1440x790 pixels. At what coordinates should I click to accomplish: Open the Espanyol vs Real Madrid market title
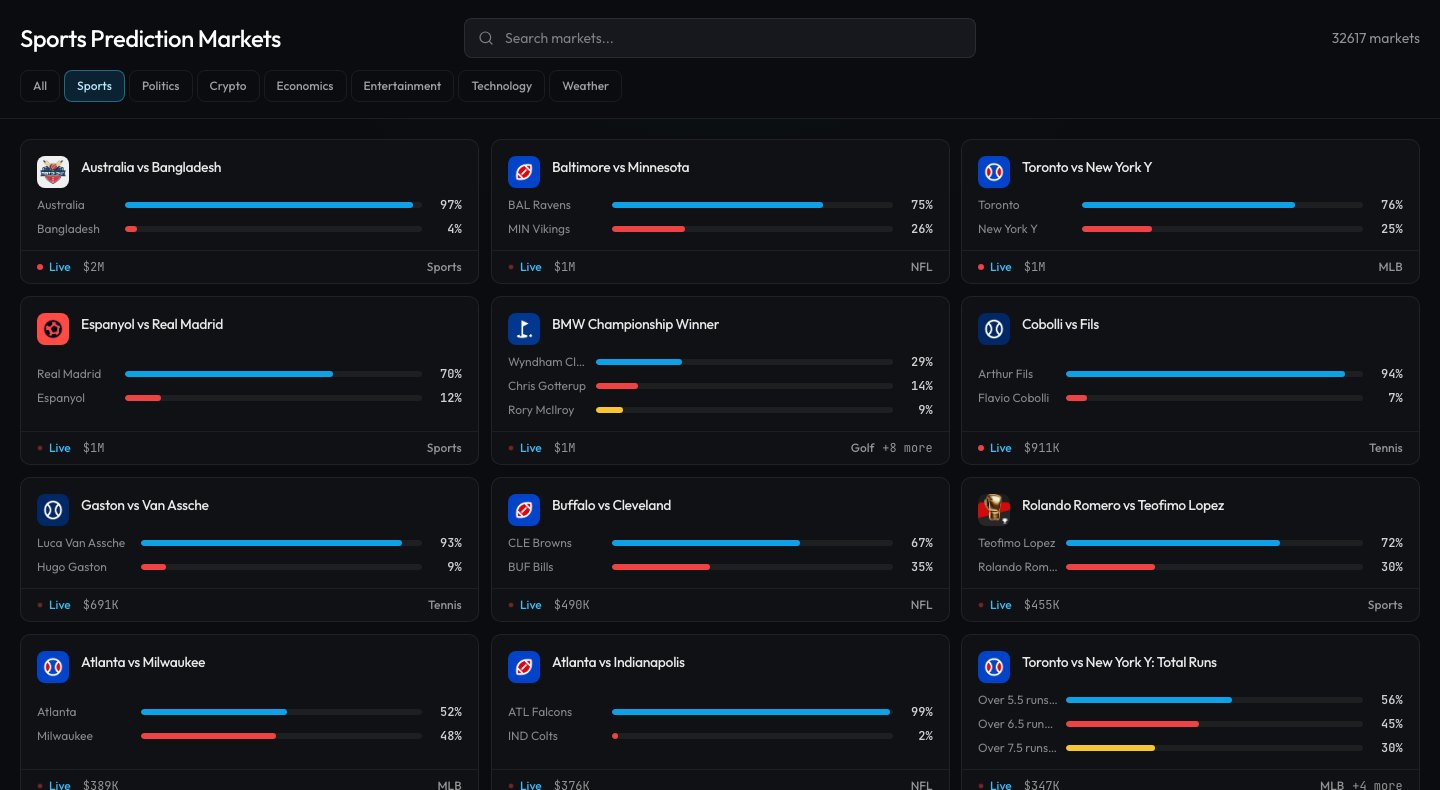pyautogui.click(x=152, y=324)
